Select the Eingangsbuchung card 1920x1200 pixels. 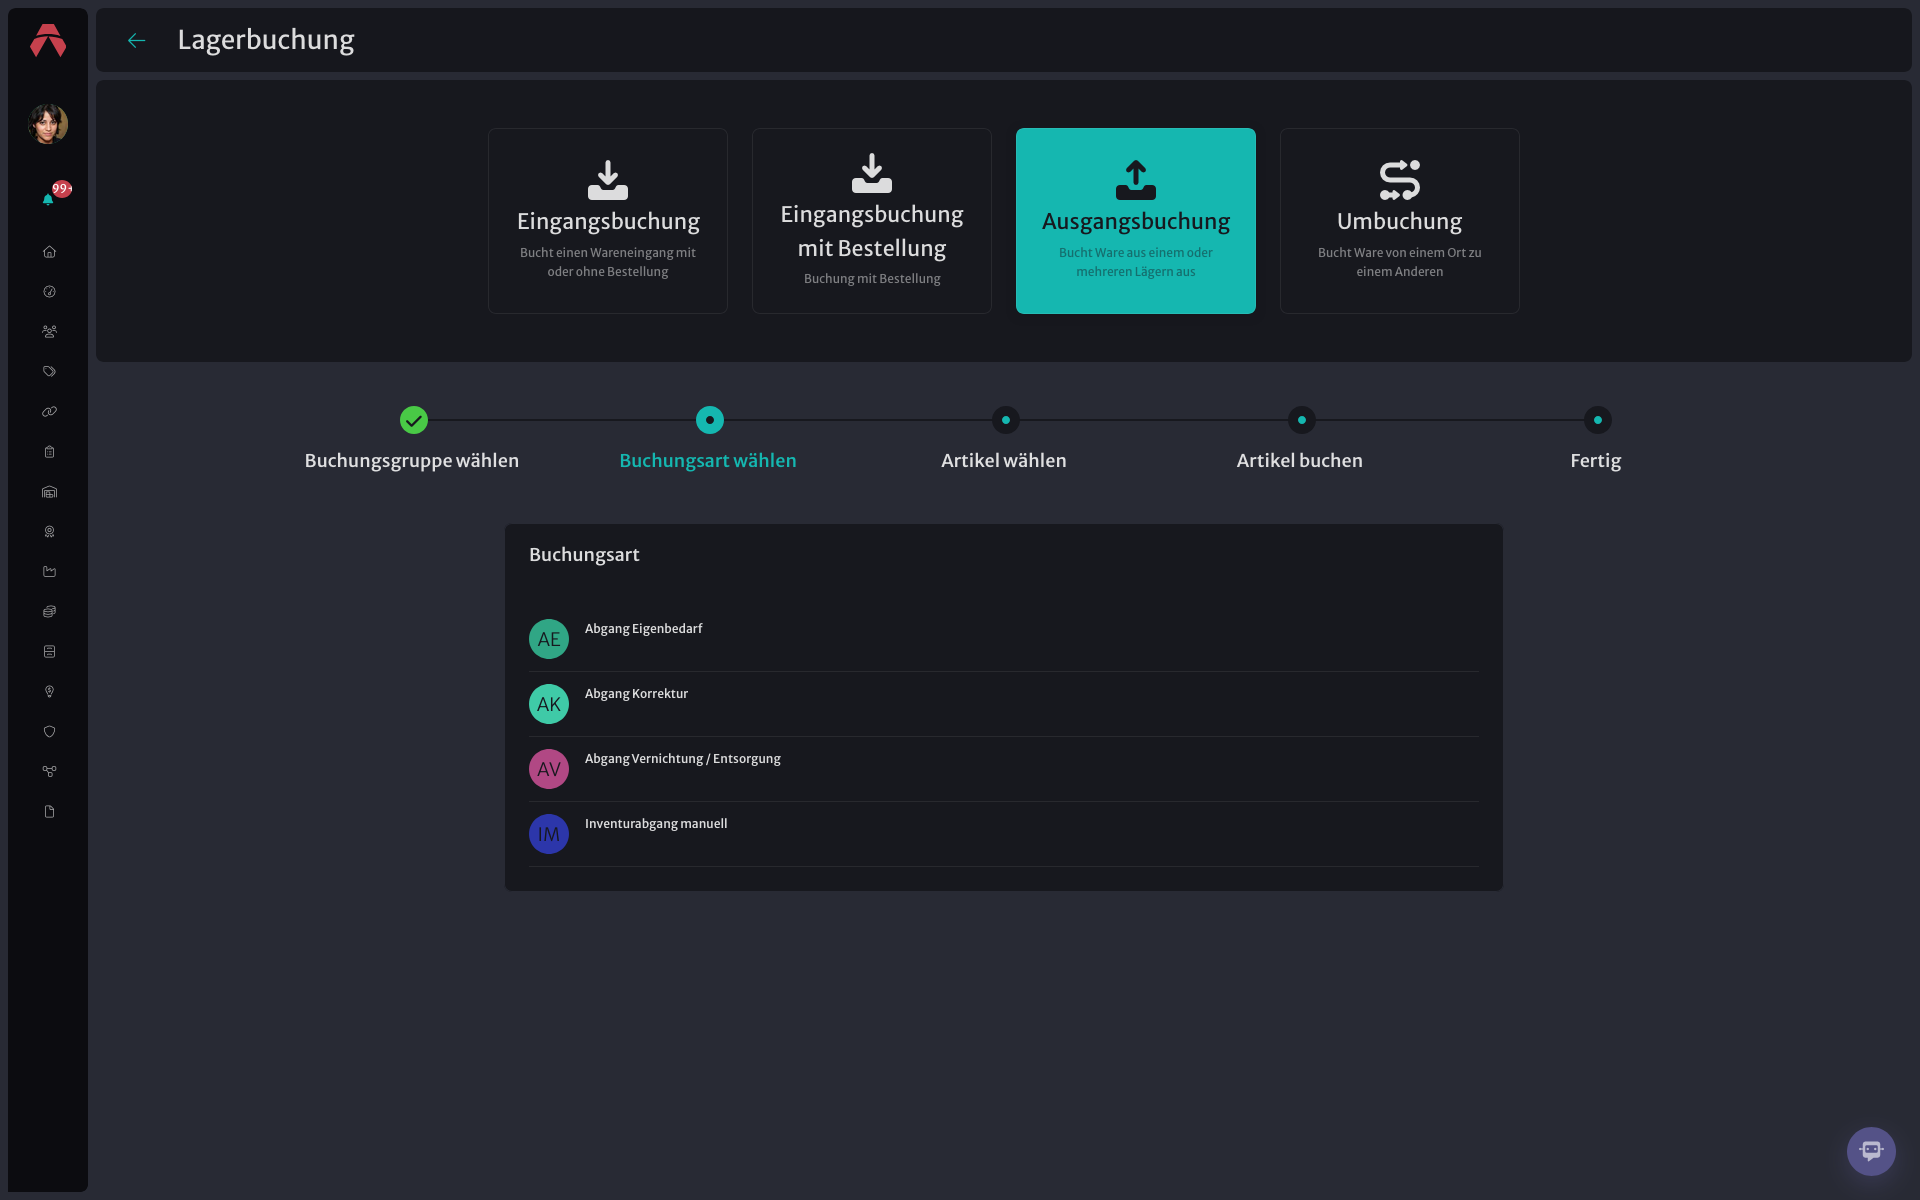click(608, 221)
